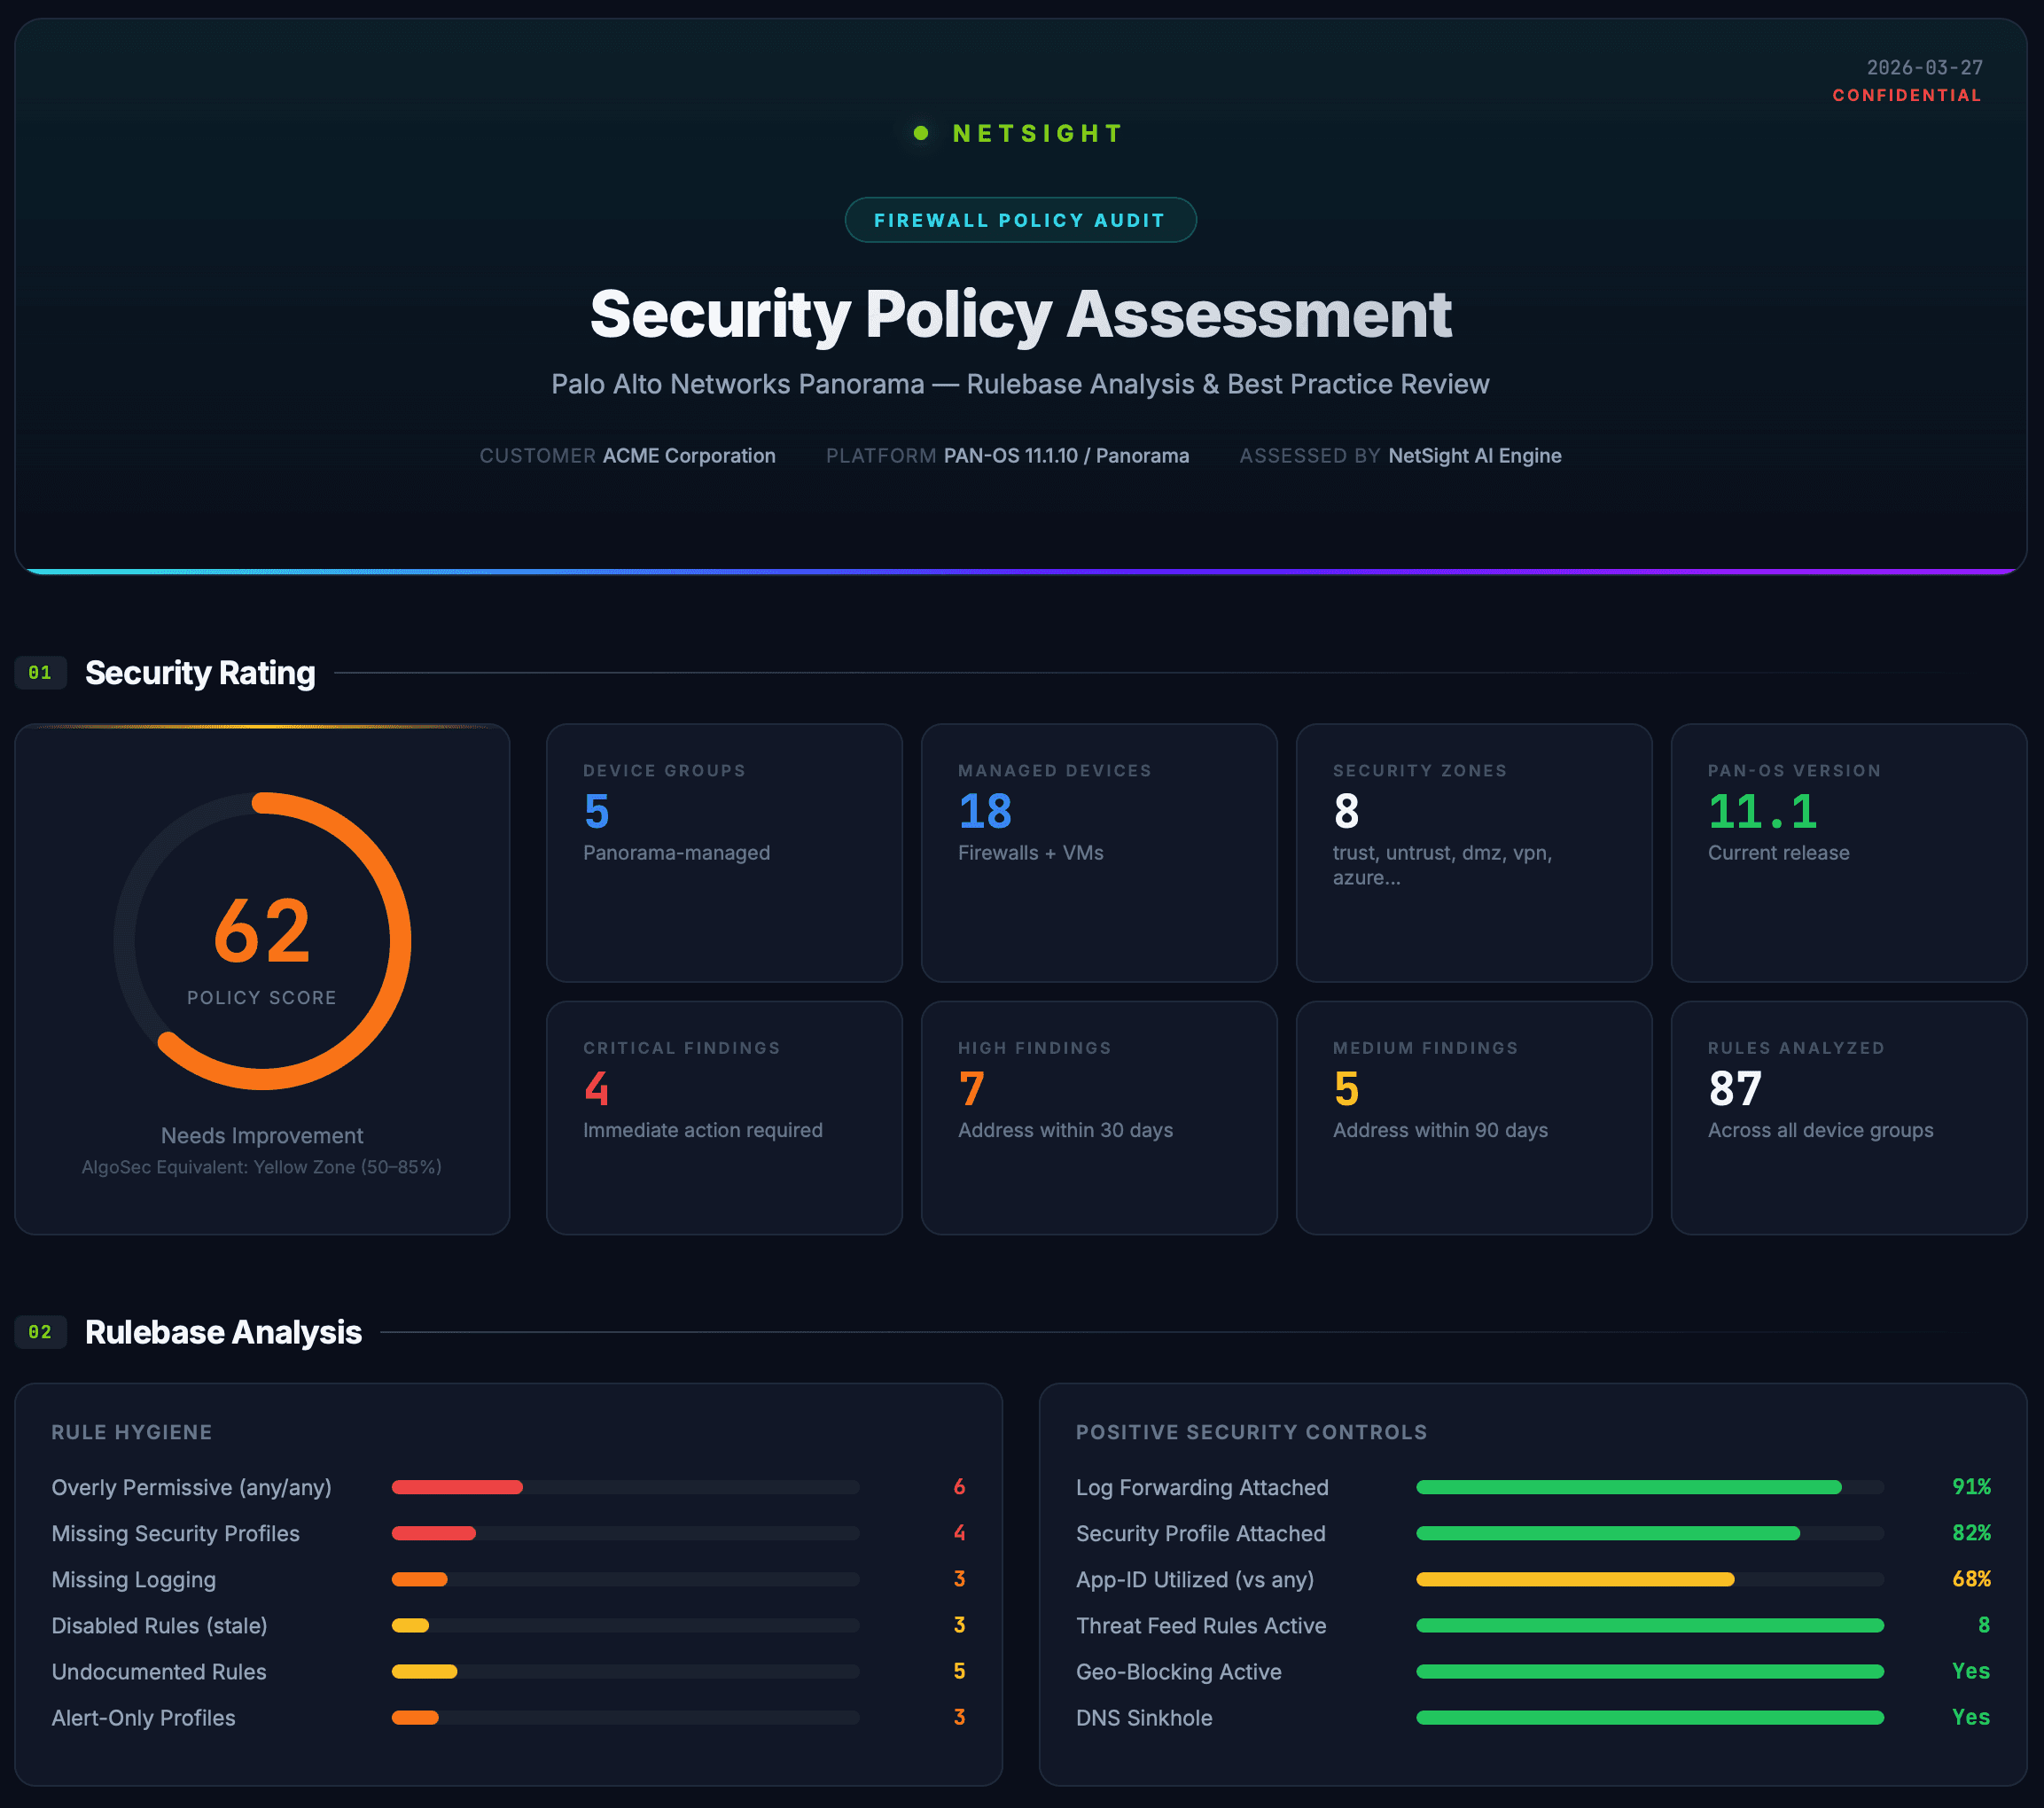Click the green NetSight logo dot
Screen dimensions: 2044x1808
(x=921, y=133)
